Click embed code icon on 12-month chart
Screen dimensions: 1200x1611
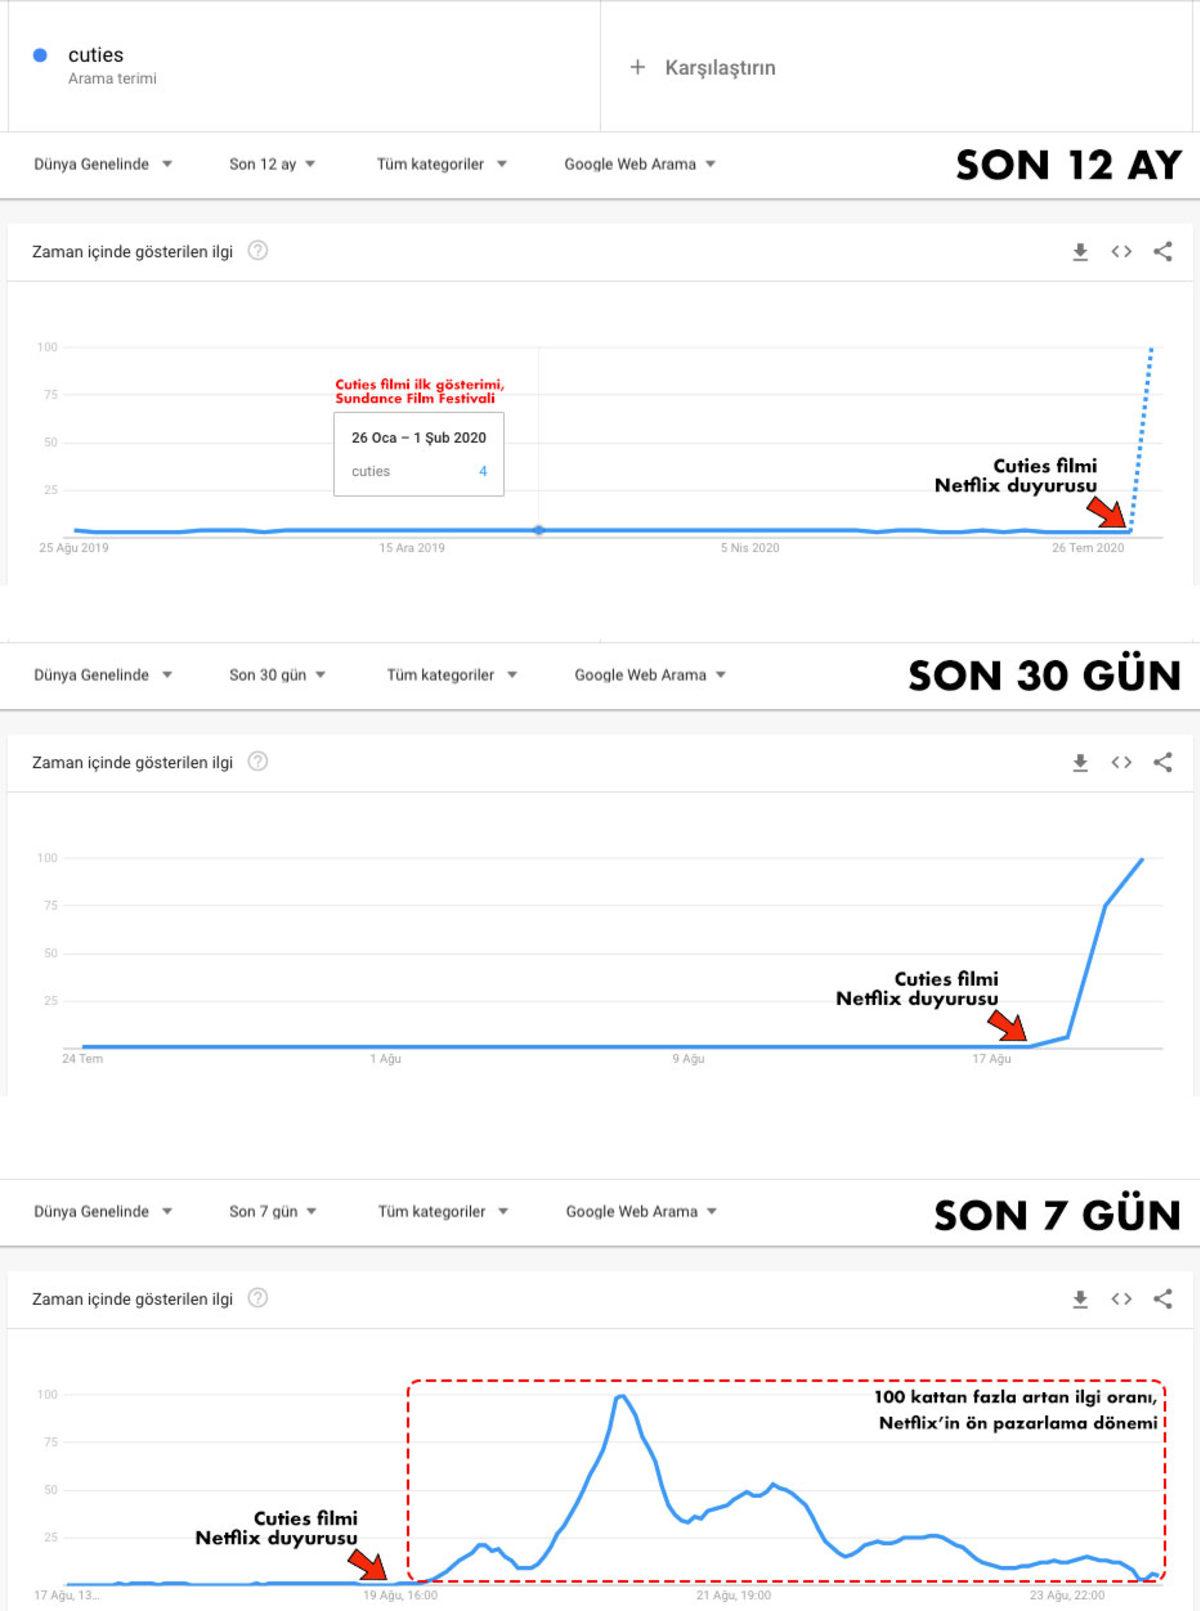[x=1121, y=252]
